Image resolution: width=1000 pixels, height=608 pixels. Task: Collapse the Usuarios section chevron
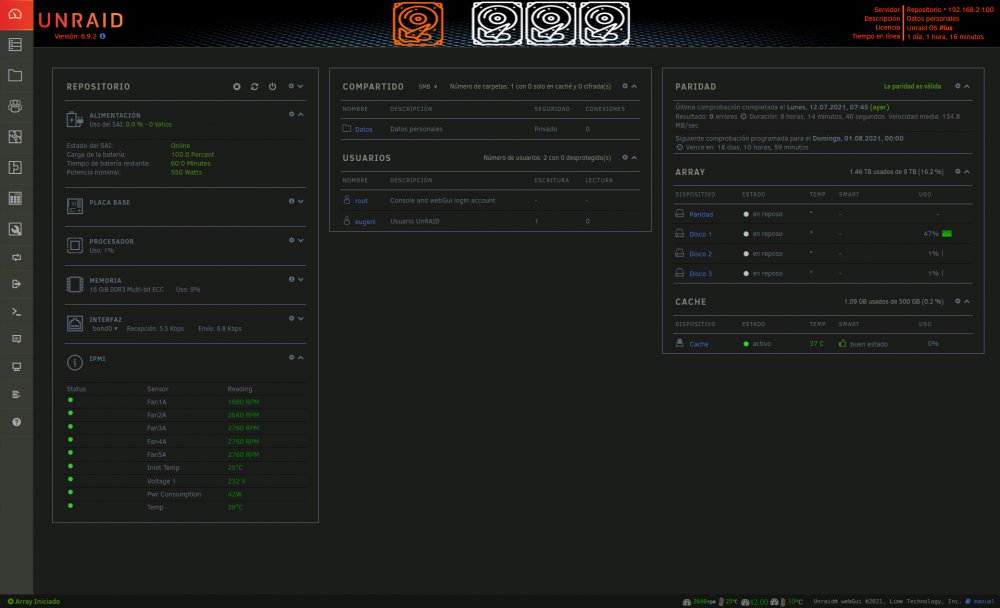tap(634, 158)
